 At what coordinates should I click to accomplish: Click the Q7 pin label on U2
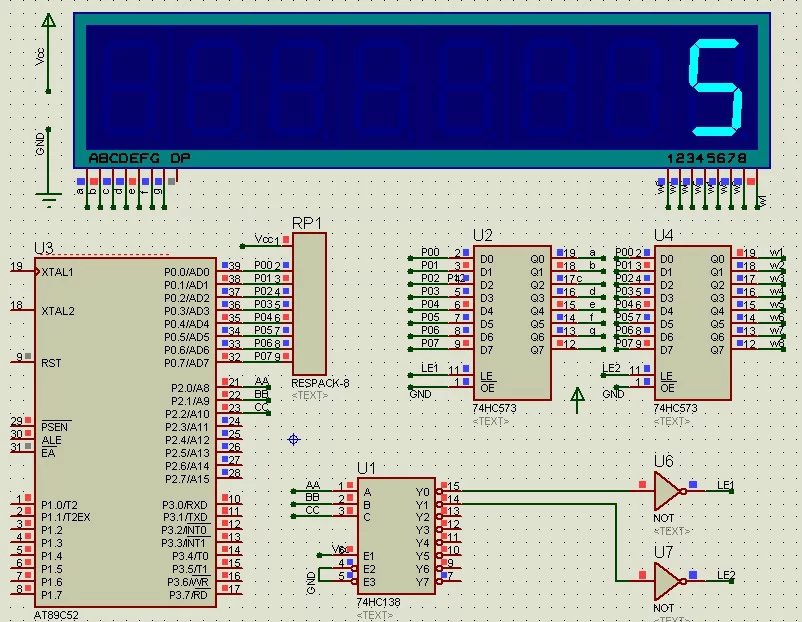(x=537, y=350)
